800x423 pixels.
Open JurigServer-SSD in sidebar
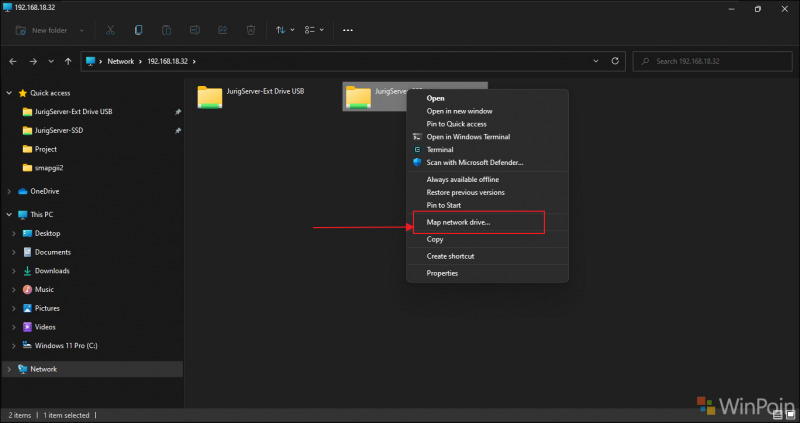(59, 131)
